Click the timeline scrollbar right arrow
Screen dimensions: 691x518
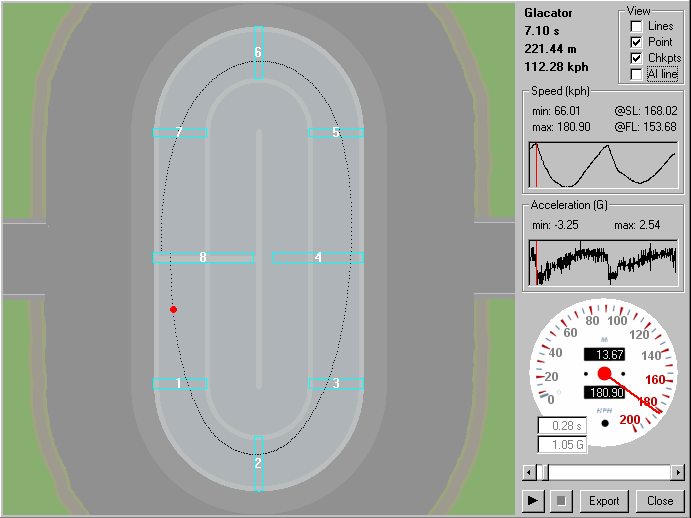(x=678, y=473)
